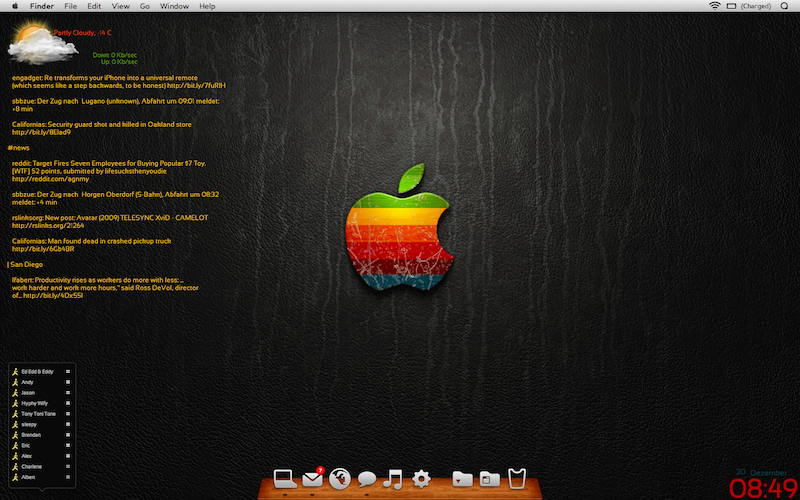Click the (Charged) battery status text
The width and height of the screenshot is (800, 500).
756,6
